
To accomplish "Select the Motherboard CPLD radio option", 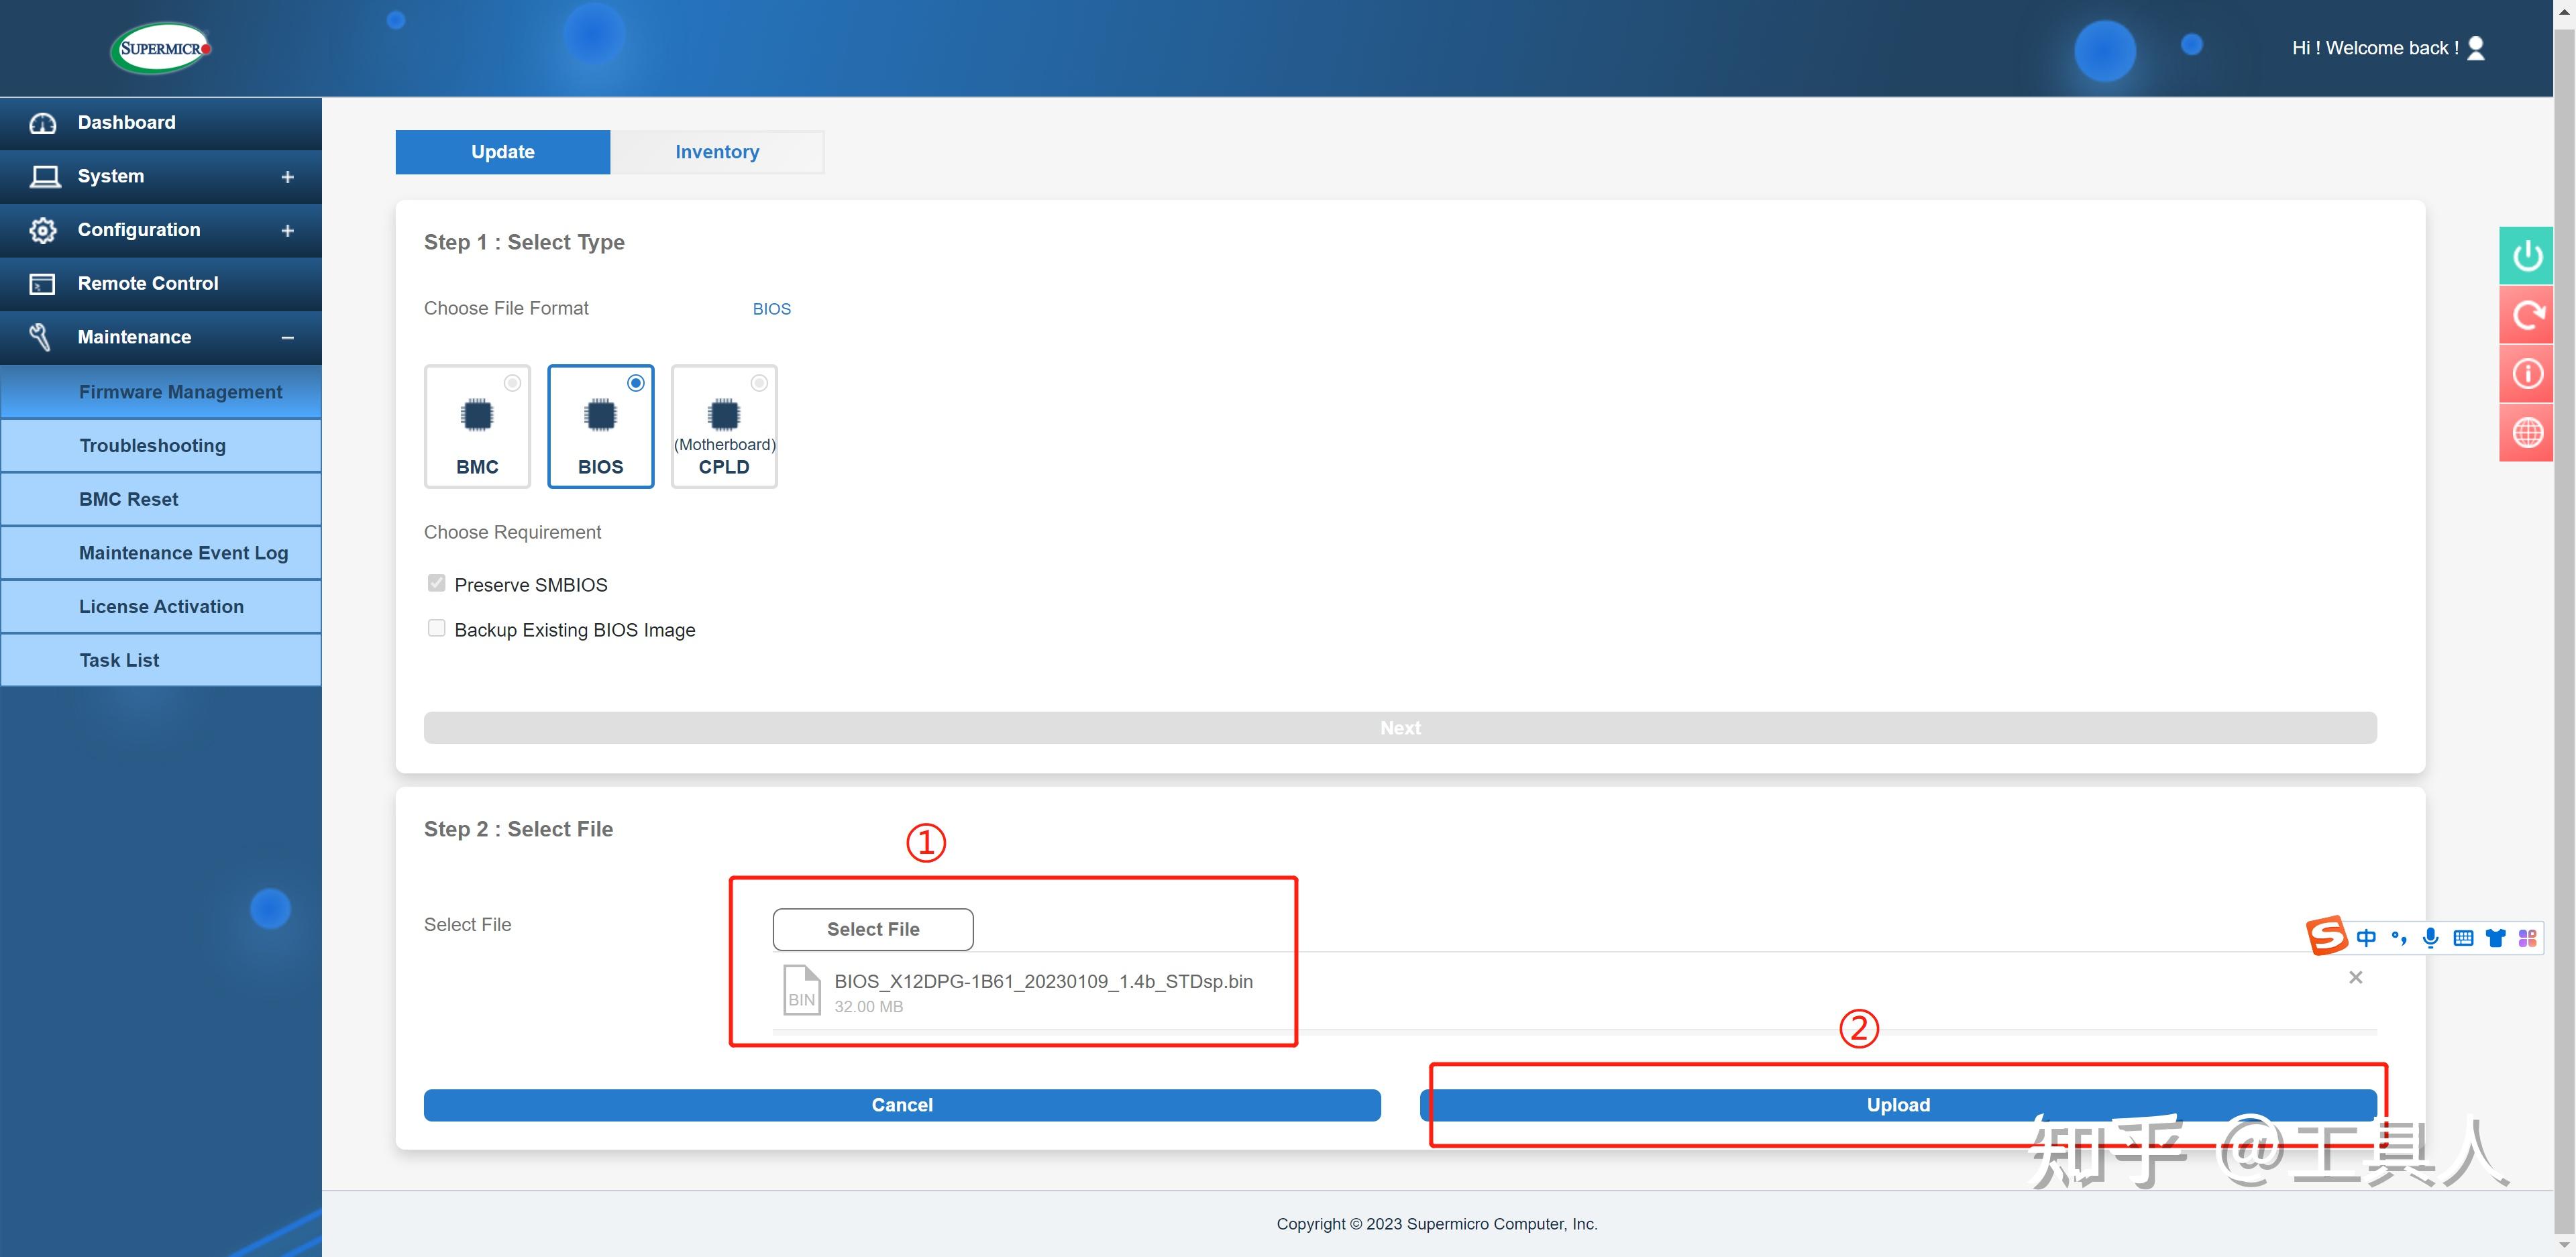I will [759, 383].
